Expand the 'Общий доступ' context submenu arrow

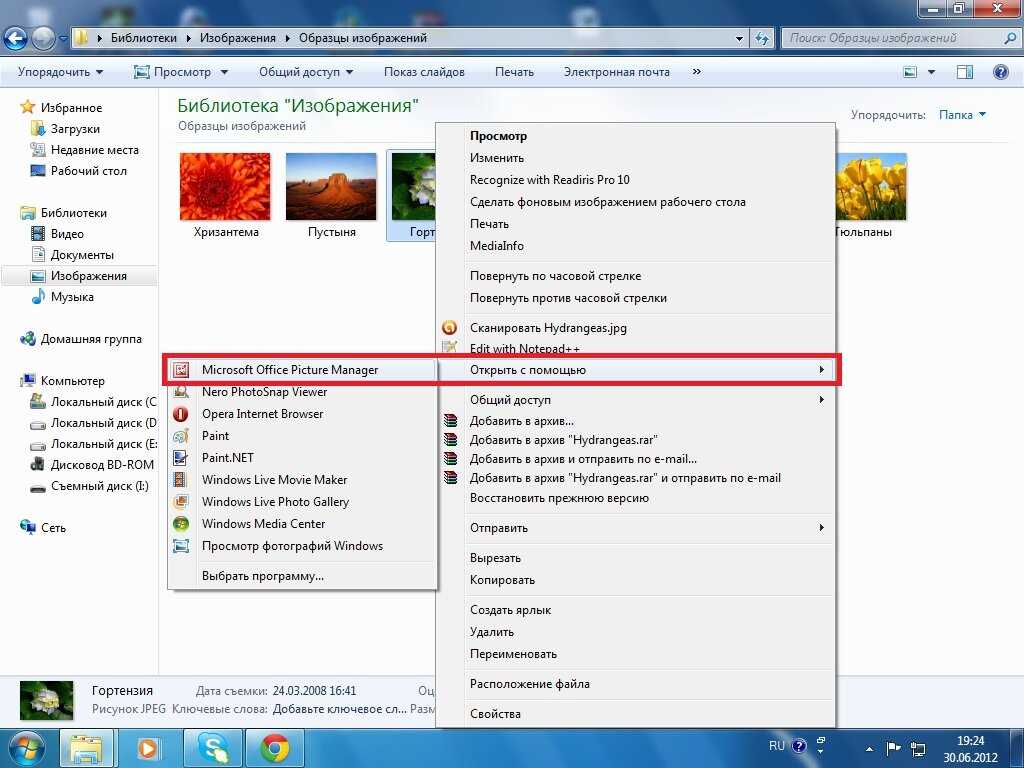click(x=822, y=400)
